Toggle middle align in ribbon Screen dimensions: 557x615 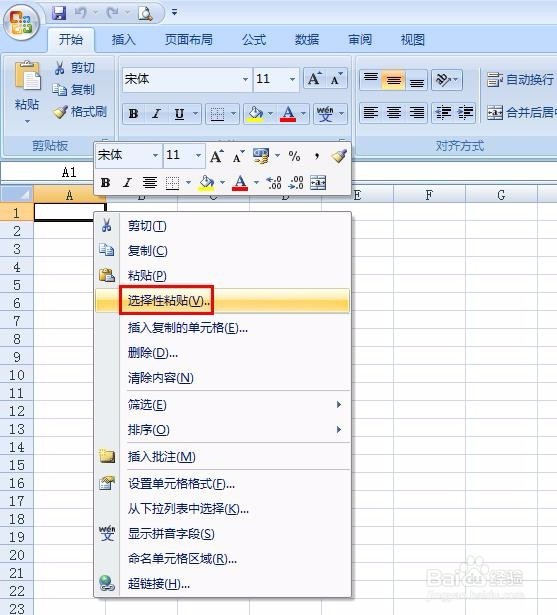393,80
